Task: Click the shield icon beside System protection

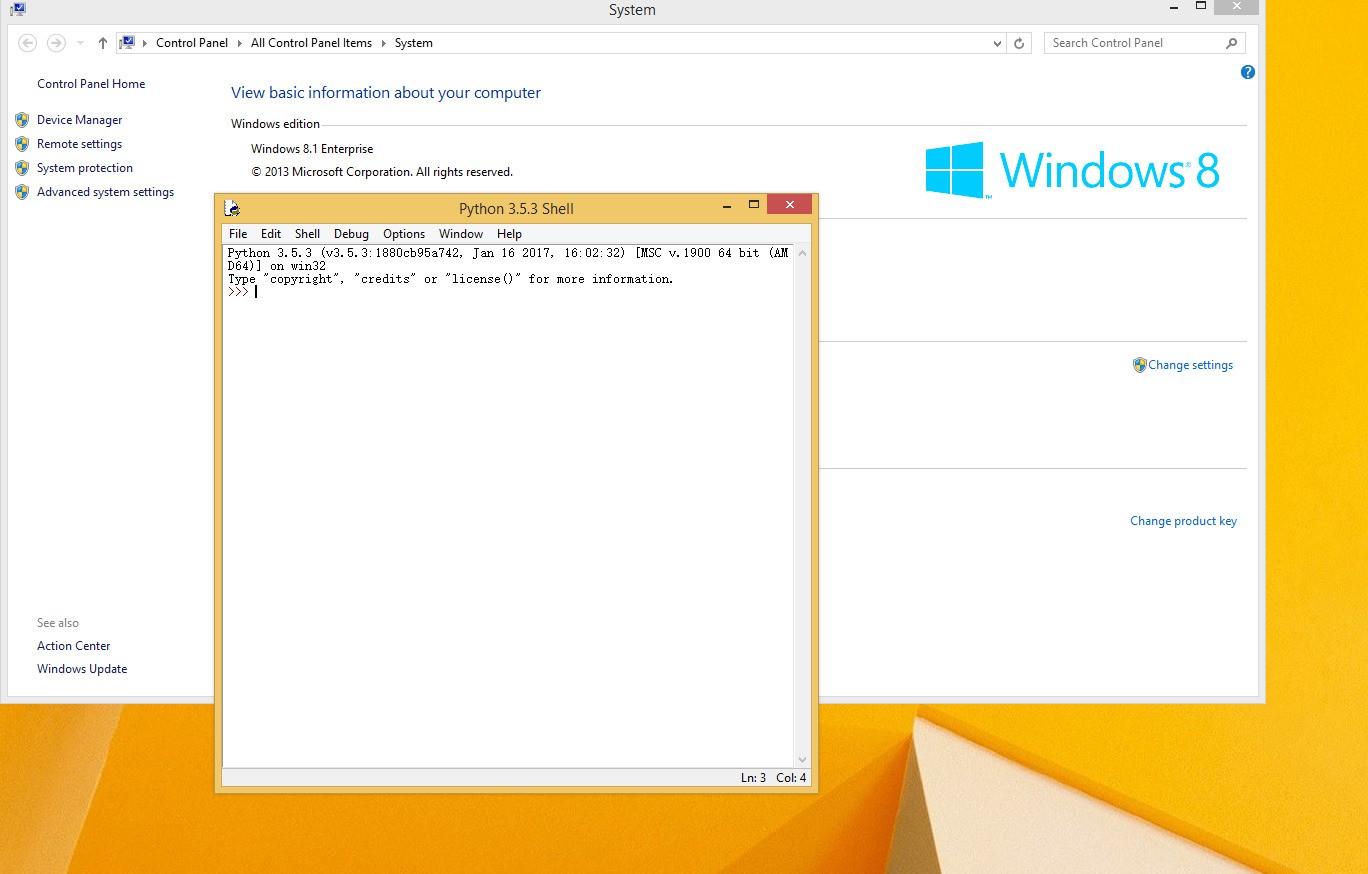Action: coord(22,168)
